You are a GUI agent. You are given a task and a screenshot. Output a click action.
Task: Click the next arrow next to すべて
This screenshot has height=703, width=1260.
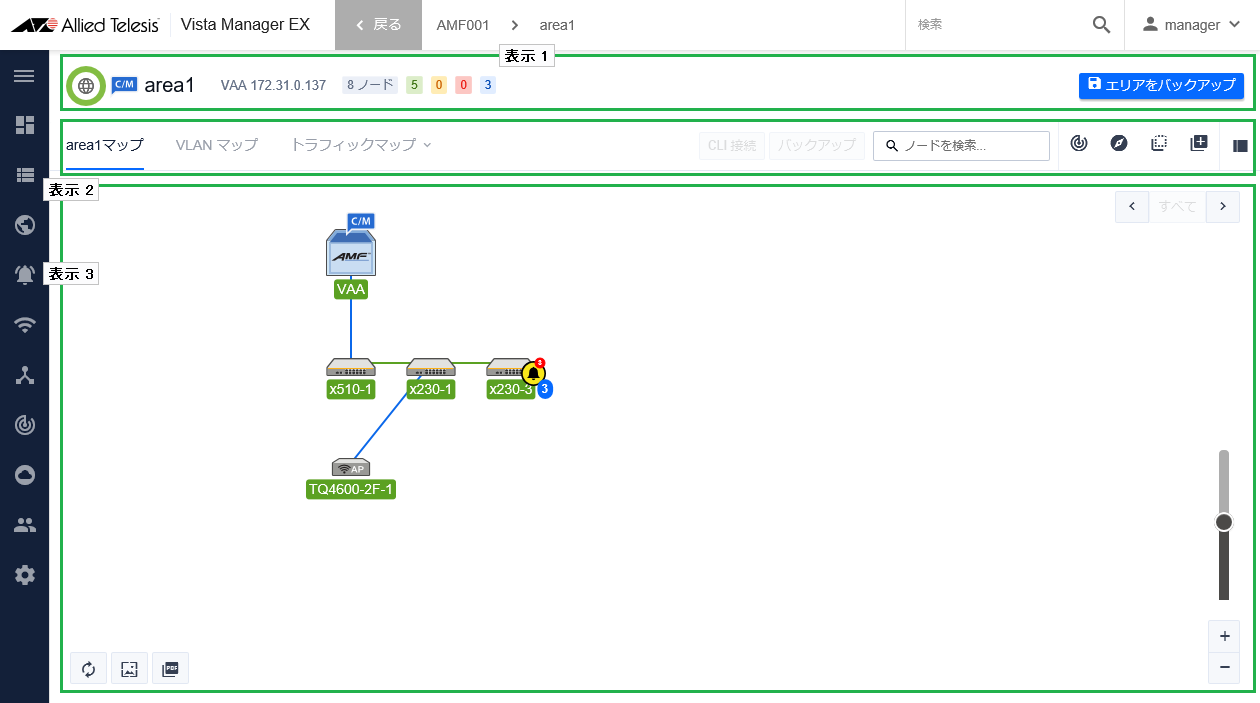tap(1223, 206)
